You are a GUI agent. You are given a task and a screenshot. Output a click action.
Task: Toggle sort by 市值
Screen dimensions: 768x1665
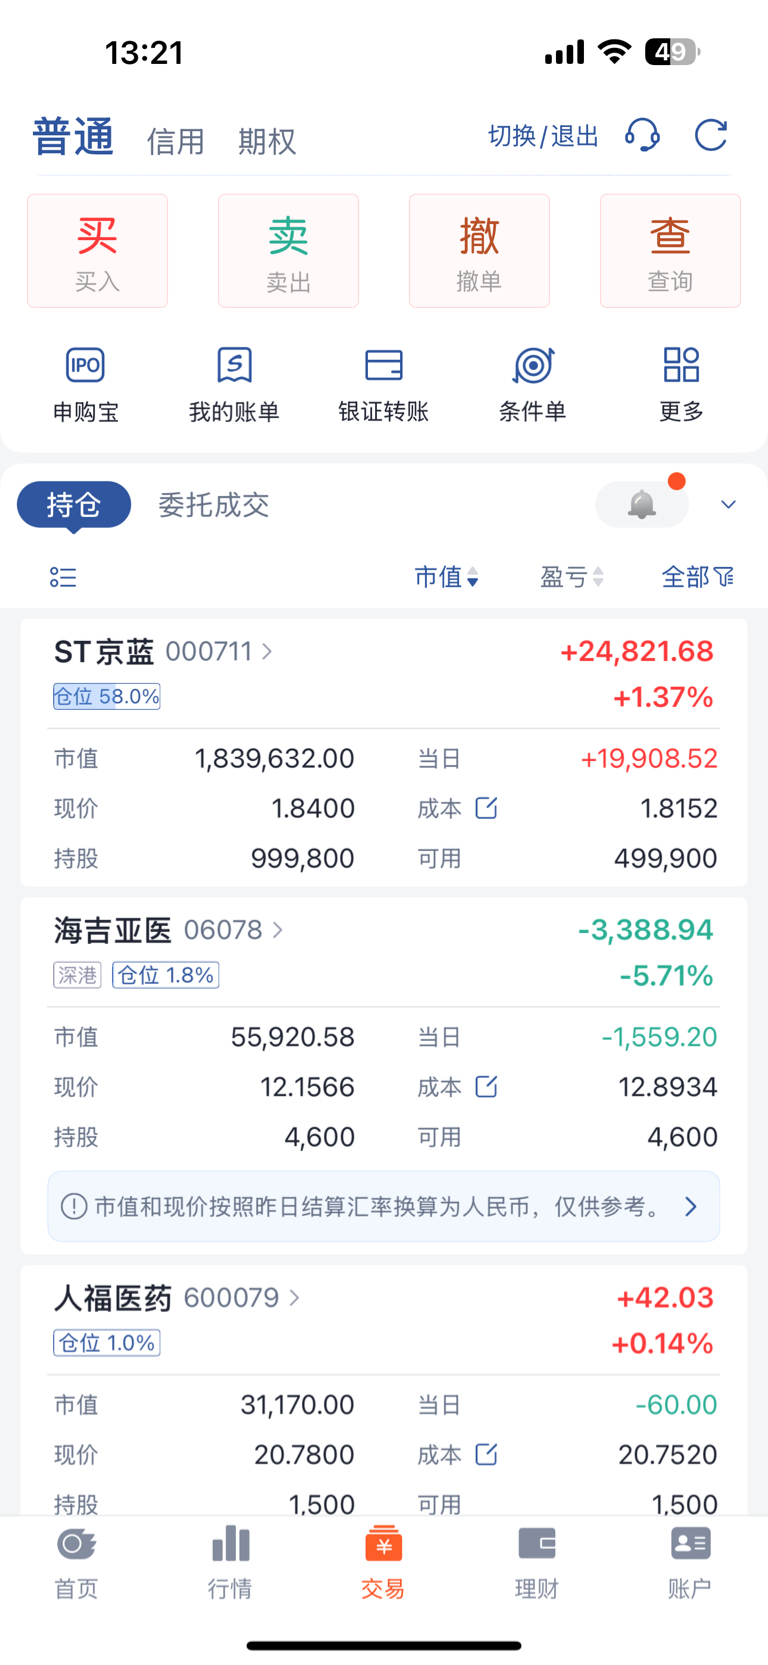point(446,577)
